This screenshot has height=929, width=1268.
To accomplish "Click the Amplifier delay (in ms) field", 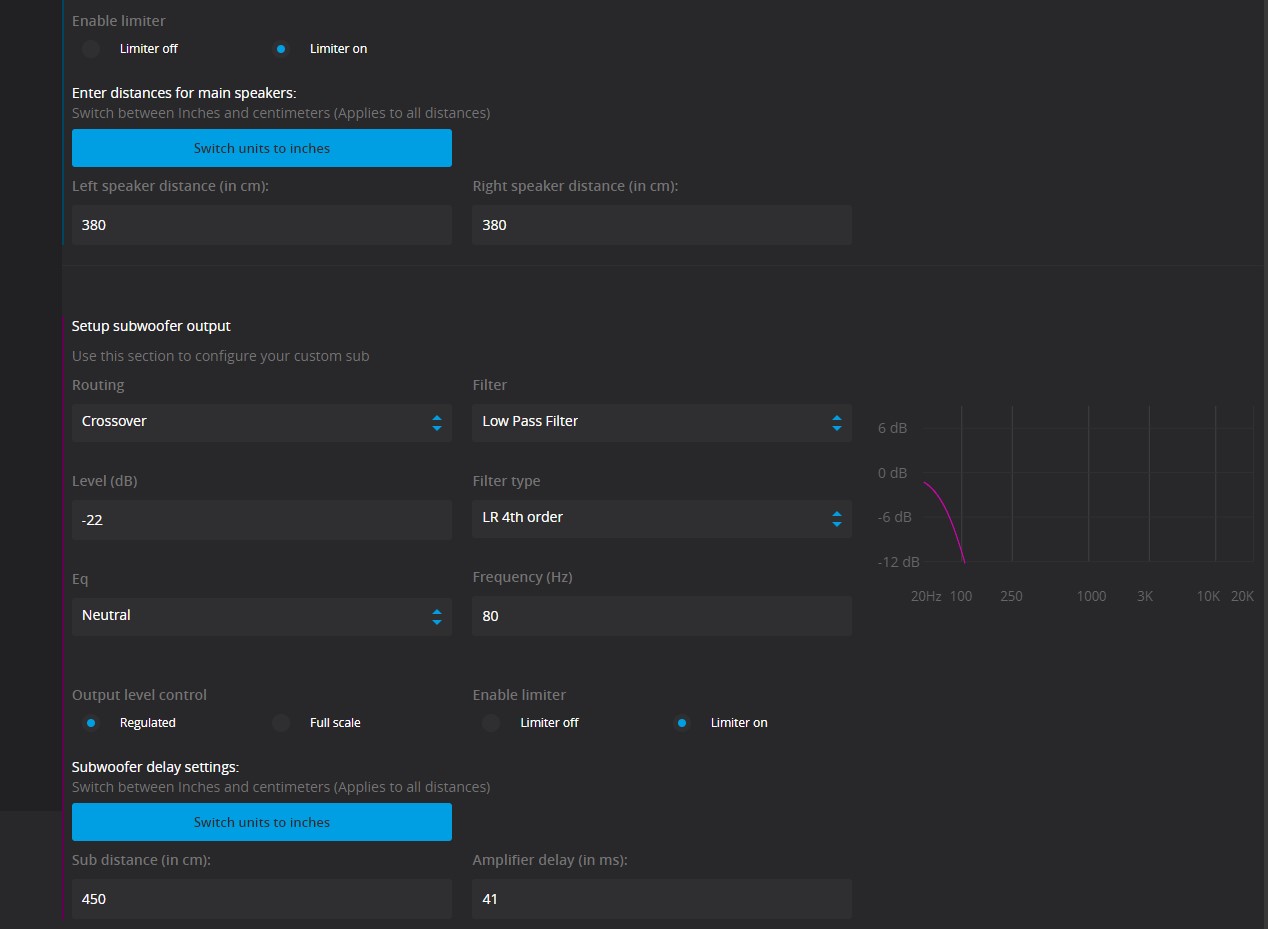I will coord(662,899).
